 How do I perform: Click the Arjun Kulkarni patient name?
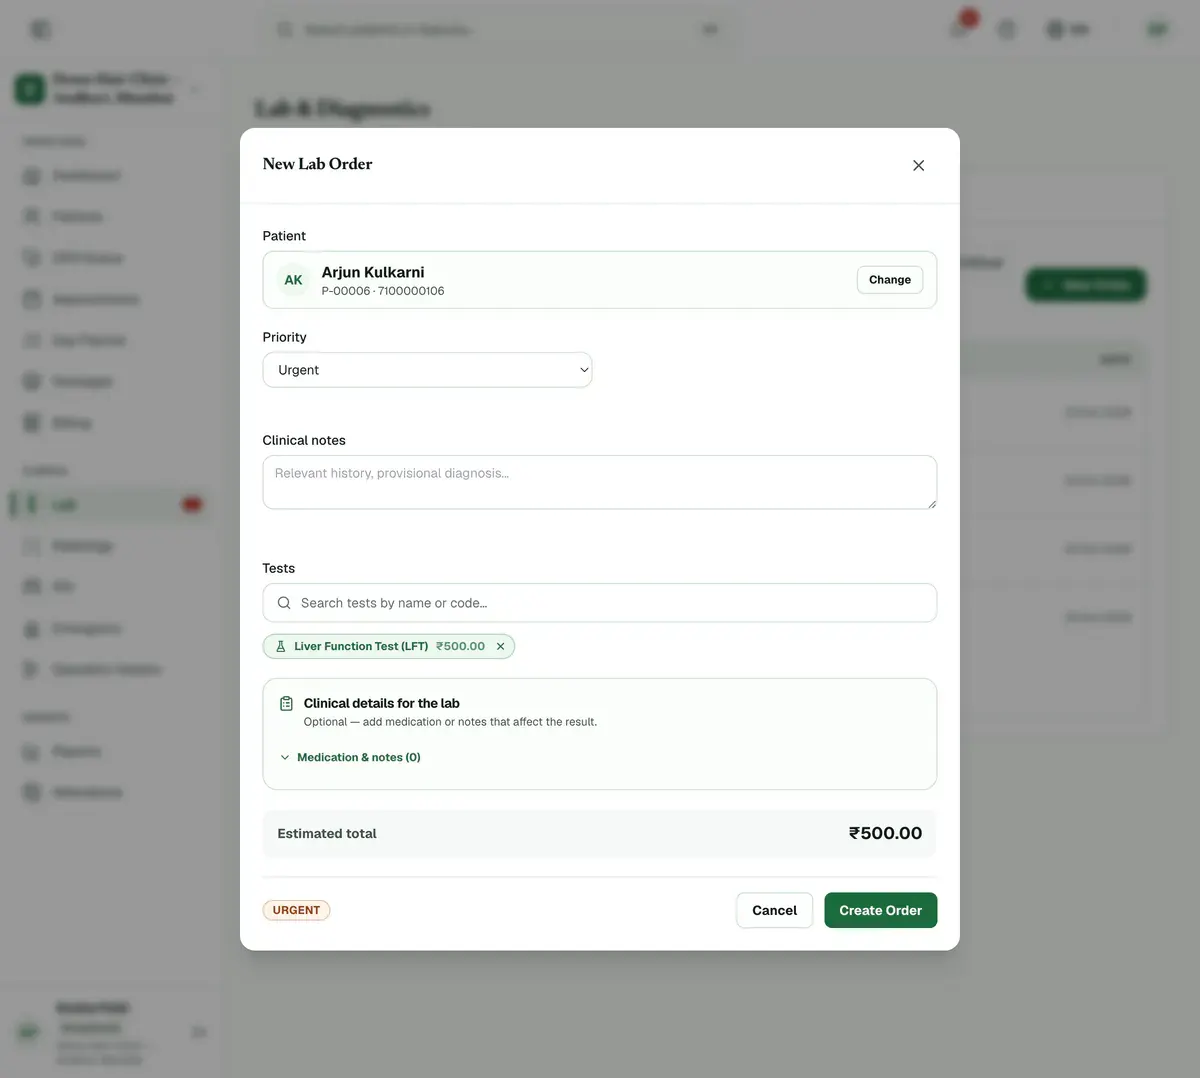[x=373, y=272]
